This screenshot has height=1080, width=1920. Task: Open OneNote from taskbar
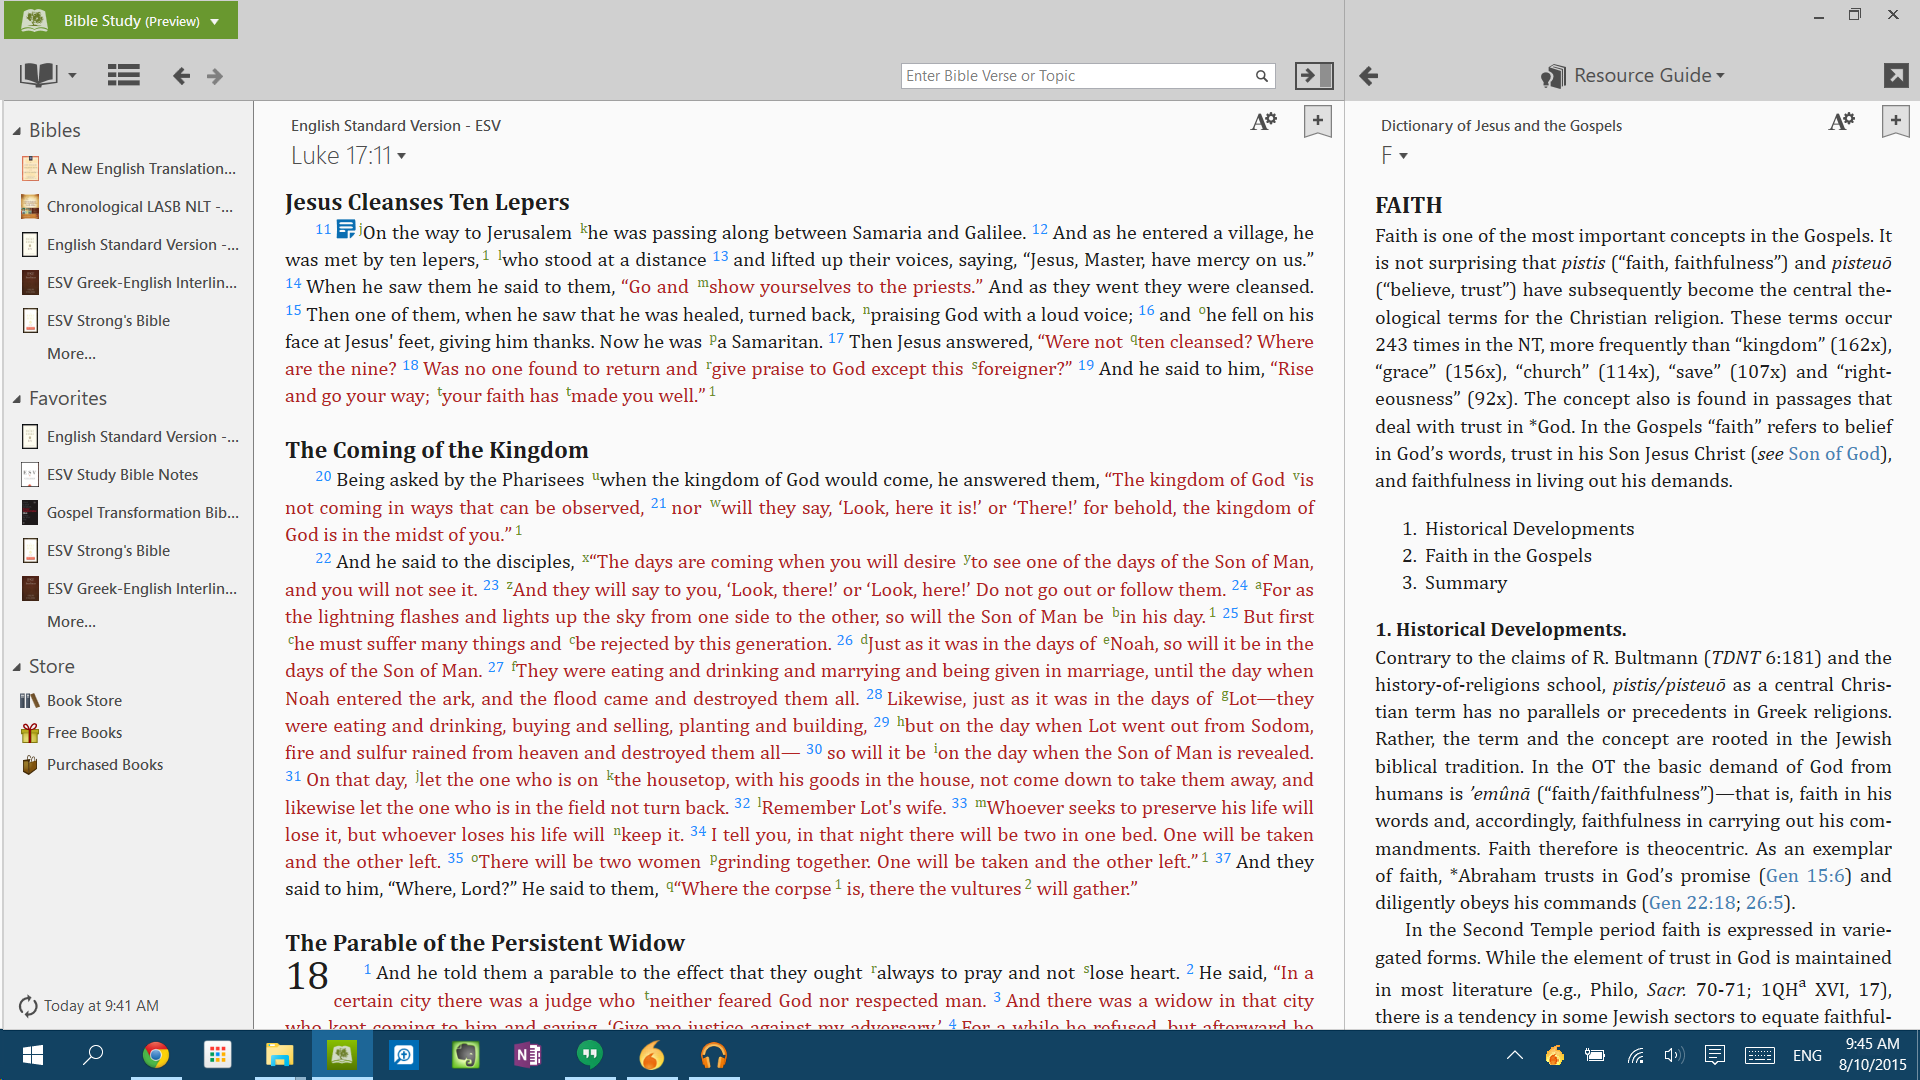(527, 1055)
